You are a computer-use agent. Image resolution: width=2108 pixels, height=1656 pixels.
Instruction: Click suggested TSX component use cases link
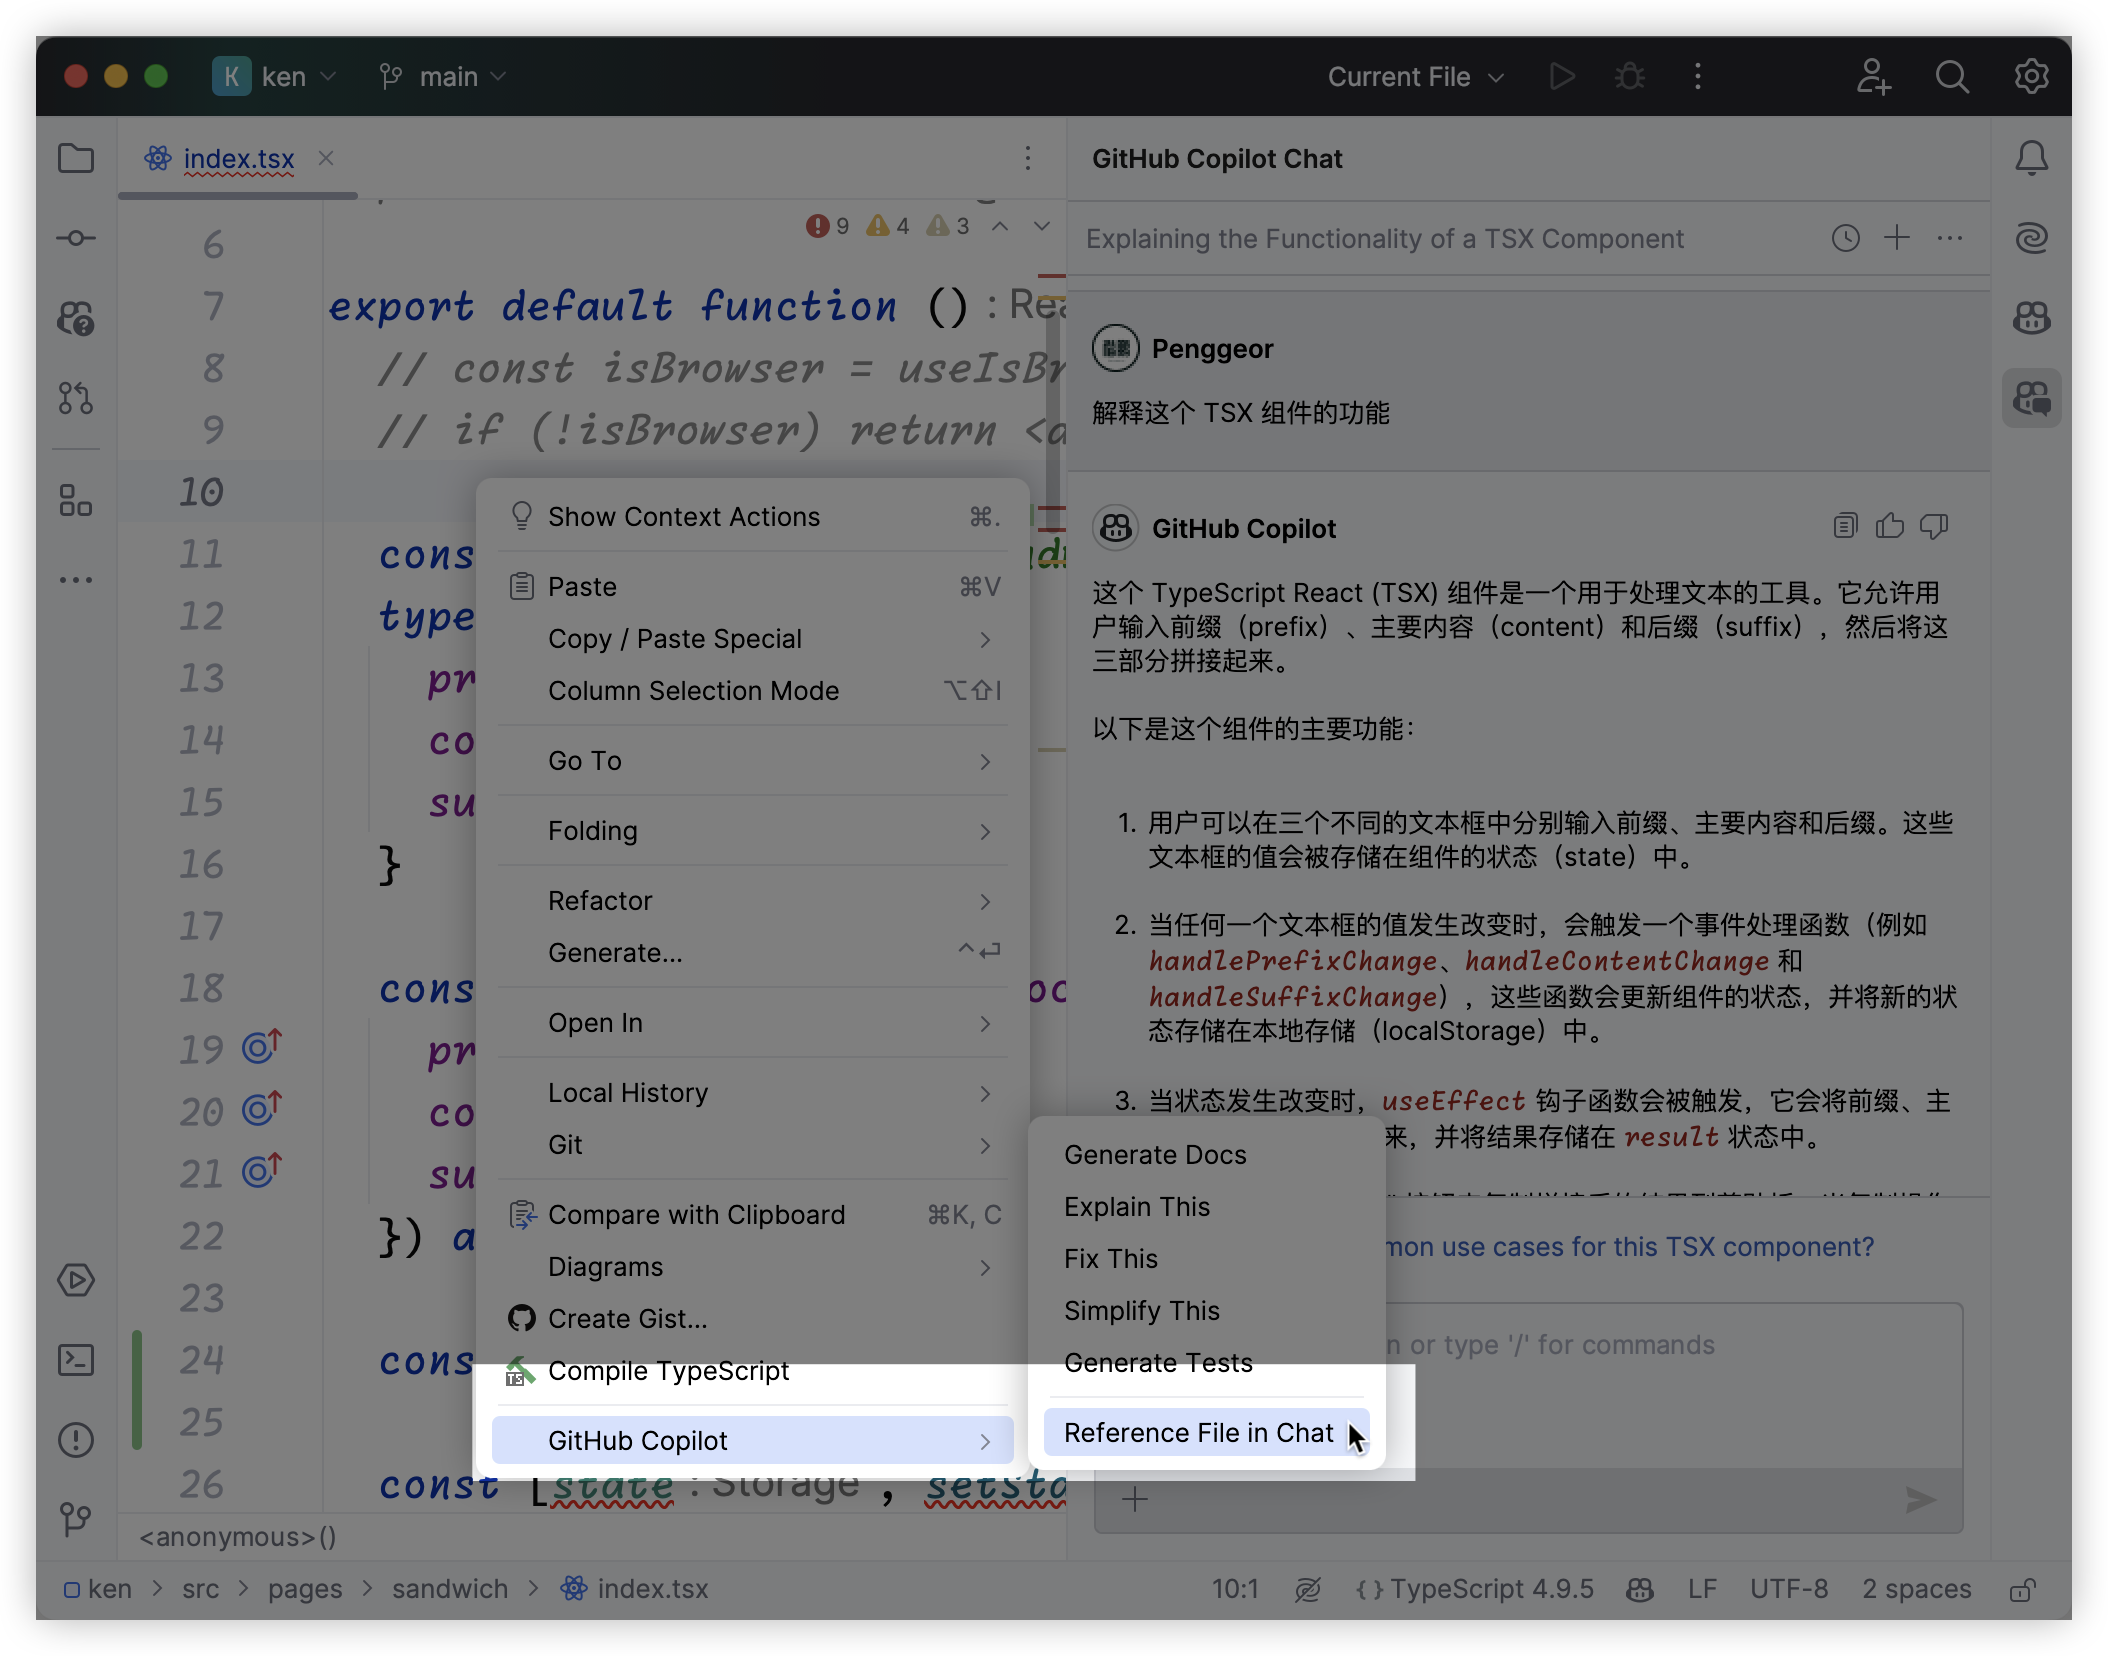tap(1630, 1247)
